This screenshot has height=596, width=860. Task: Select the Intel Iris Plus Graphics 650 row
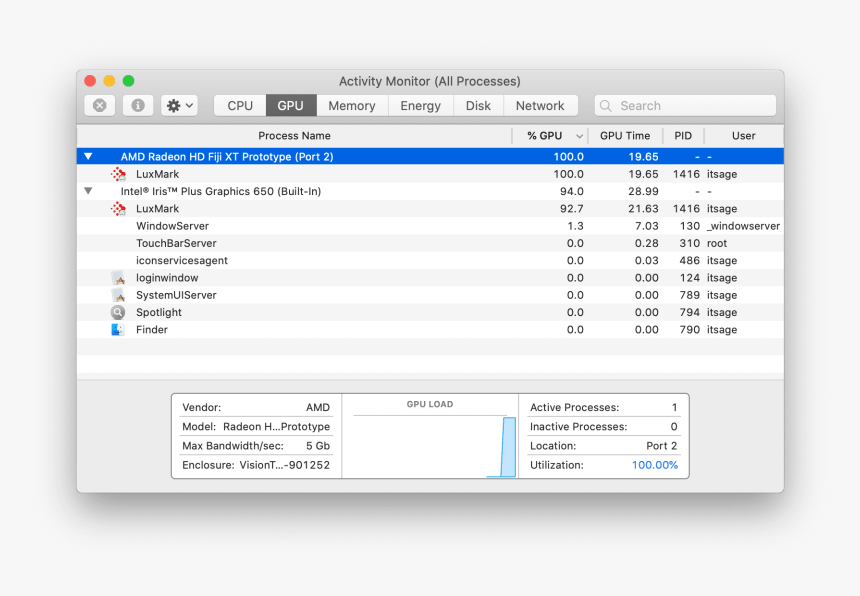click(430, 191)
